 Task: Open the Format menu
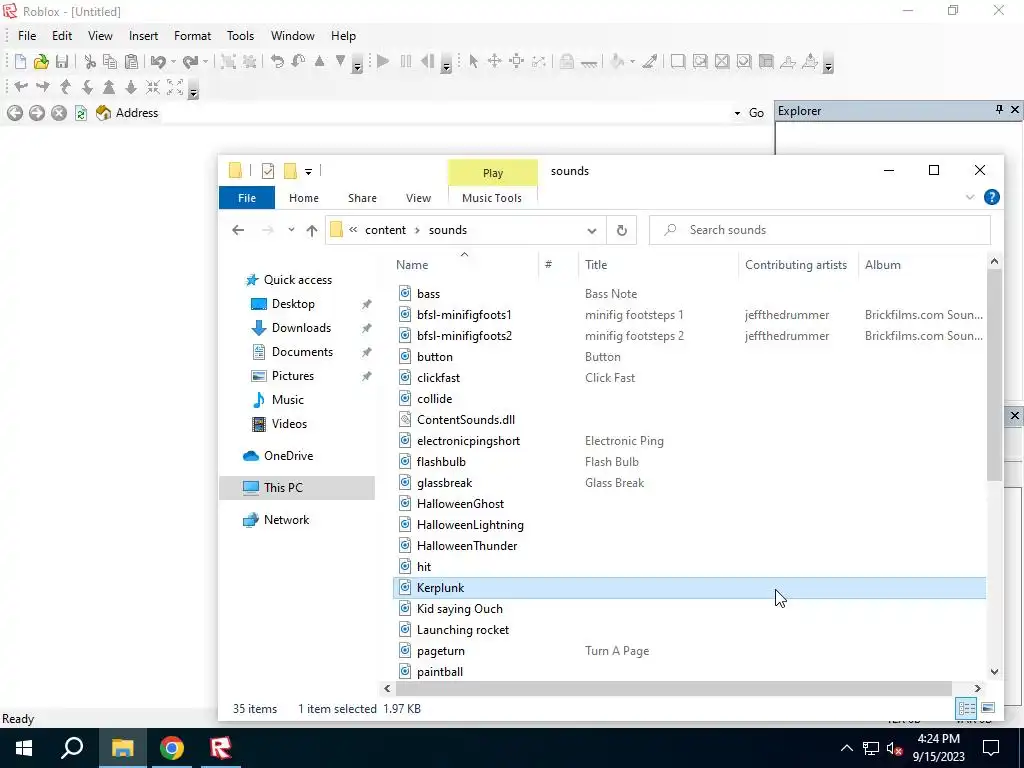[193, 36]
